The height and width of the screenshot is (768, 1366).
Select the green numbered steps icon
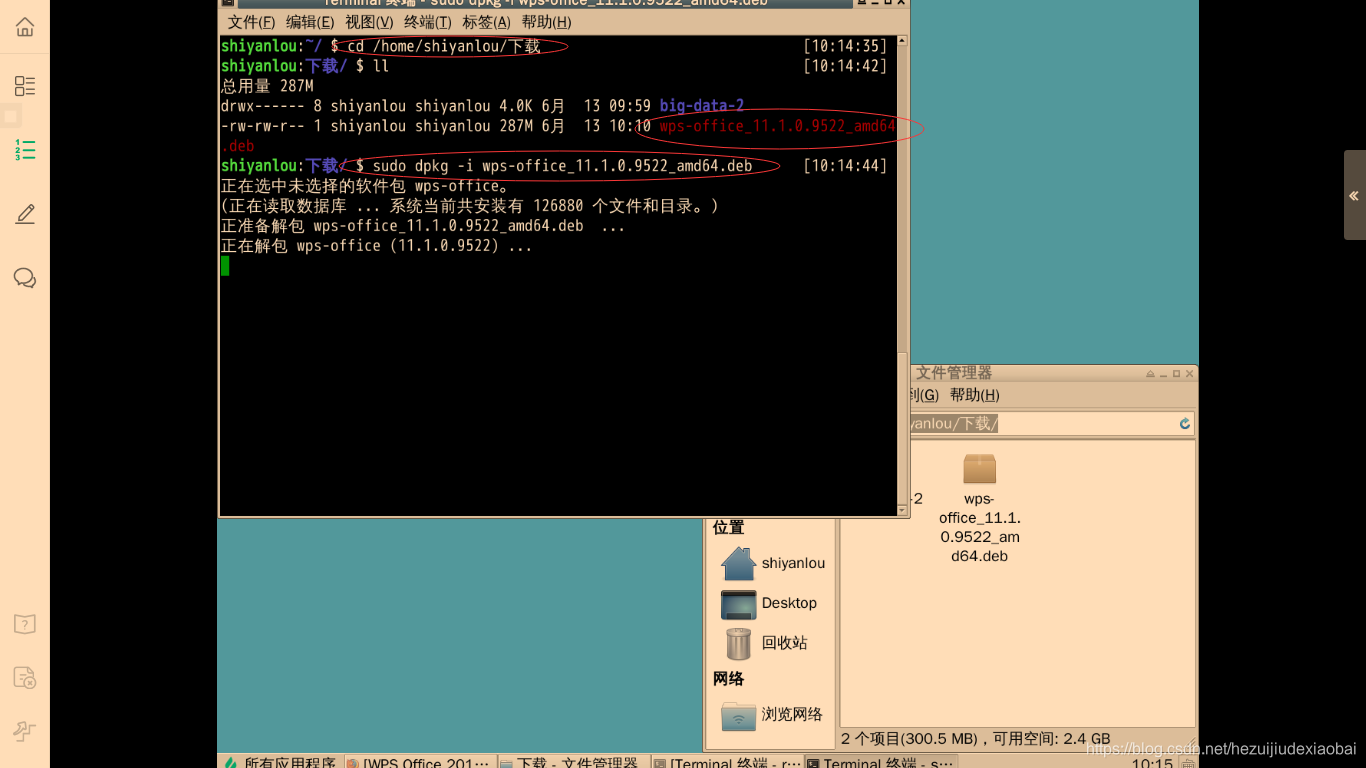25,150
